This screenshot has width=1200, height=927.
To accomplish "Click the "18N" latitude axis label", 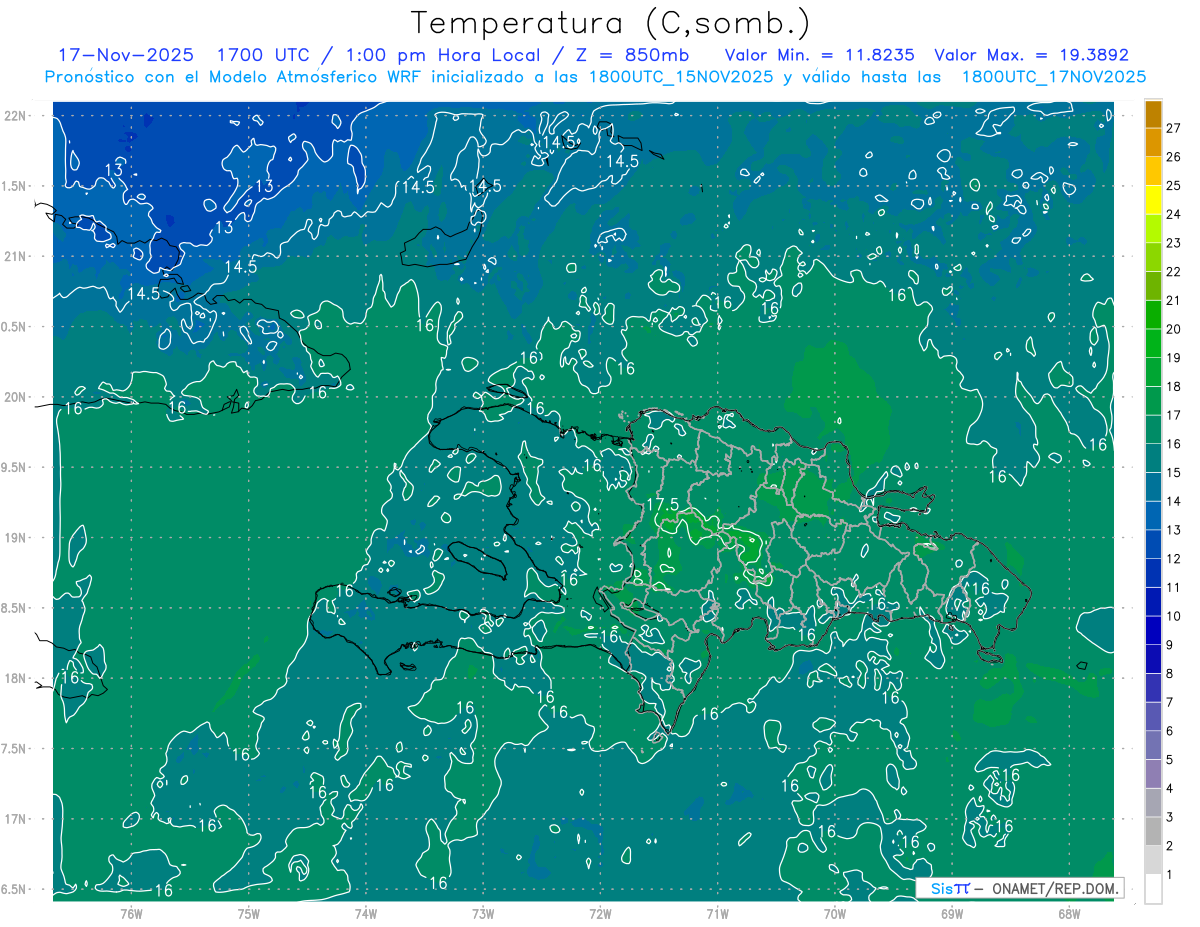I will 16,679.
